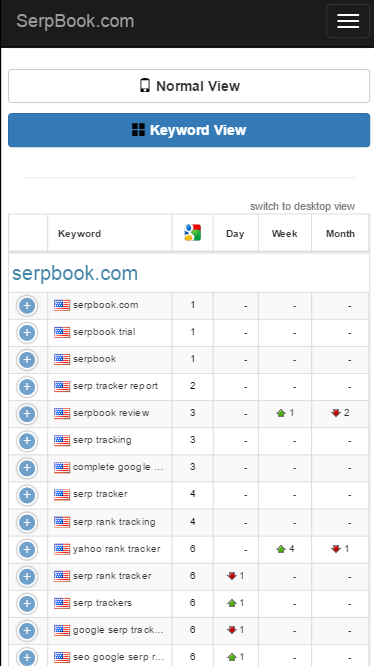The height and width of the screenshot is (666, 374).
Task: Click the SerpBook.com brand title
Action: [x=75, y=21]
